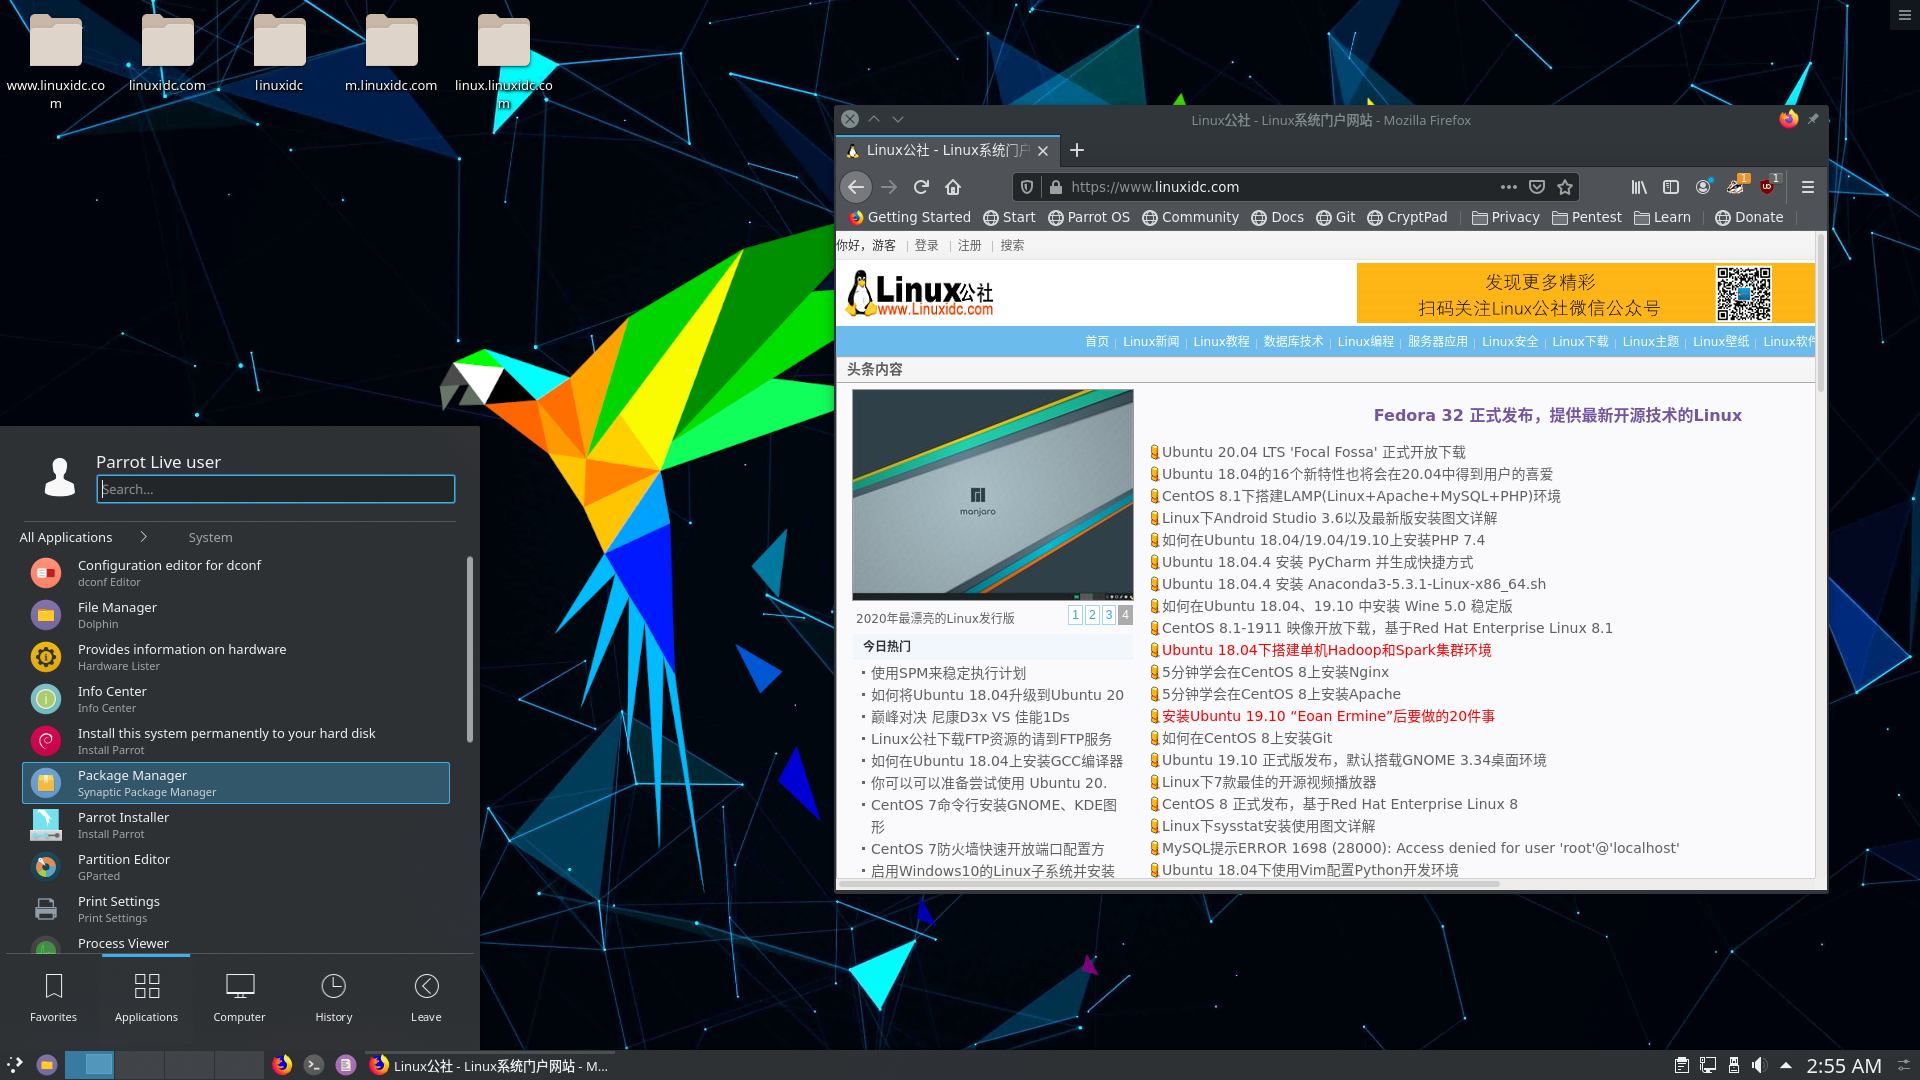Open the Firefox hamburger menu

click(x=1807, y=187)
